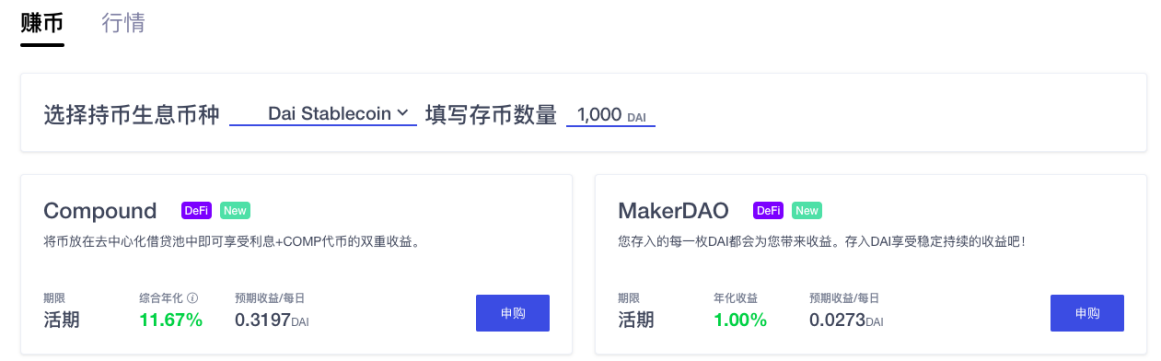The width and height of the screenshot is (1161, 361).
Task: Select the MakerDAO card title
Action: 673,211
